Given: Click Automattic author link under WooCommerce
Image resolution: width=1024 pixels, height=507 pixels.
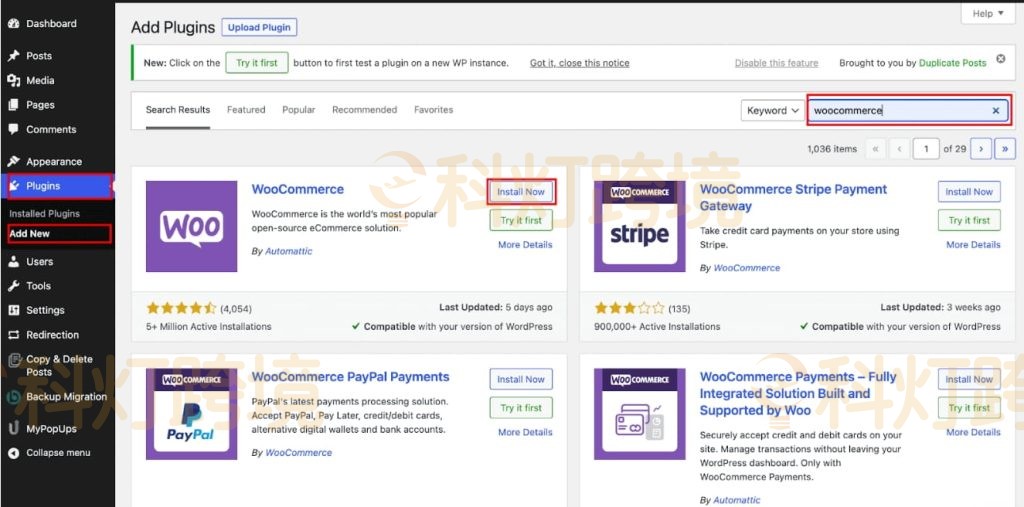Looking at the screenshot, I should point(289,252).
